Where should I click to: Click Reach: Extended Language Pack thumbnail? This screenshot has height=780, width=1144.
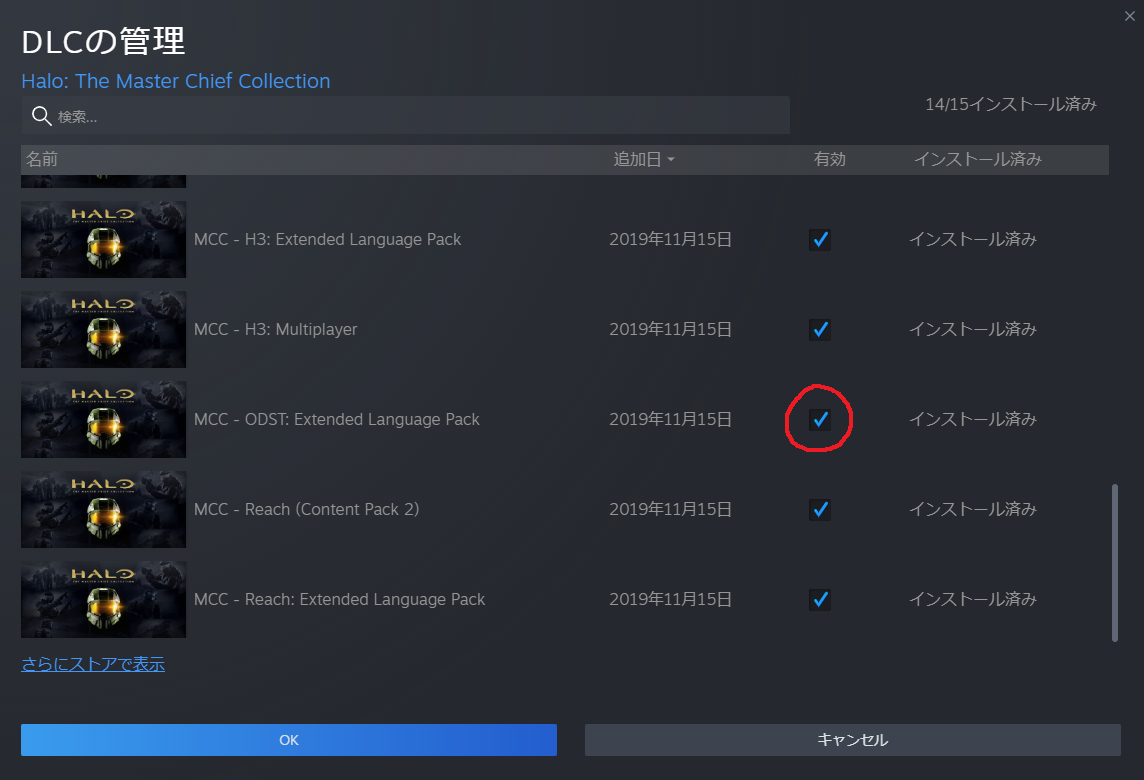(x=104, y=599)
